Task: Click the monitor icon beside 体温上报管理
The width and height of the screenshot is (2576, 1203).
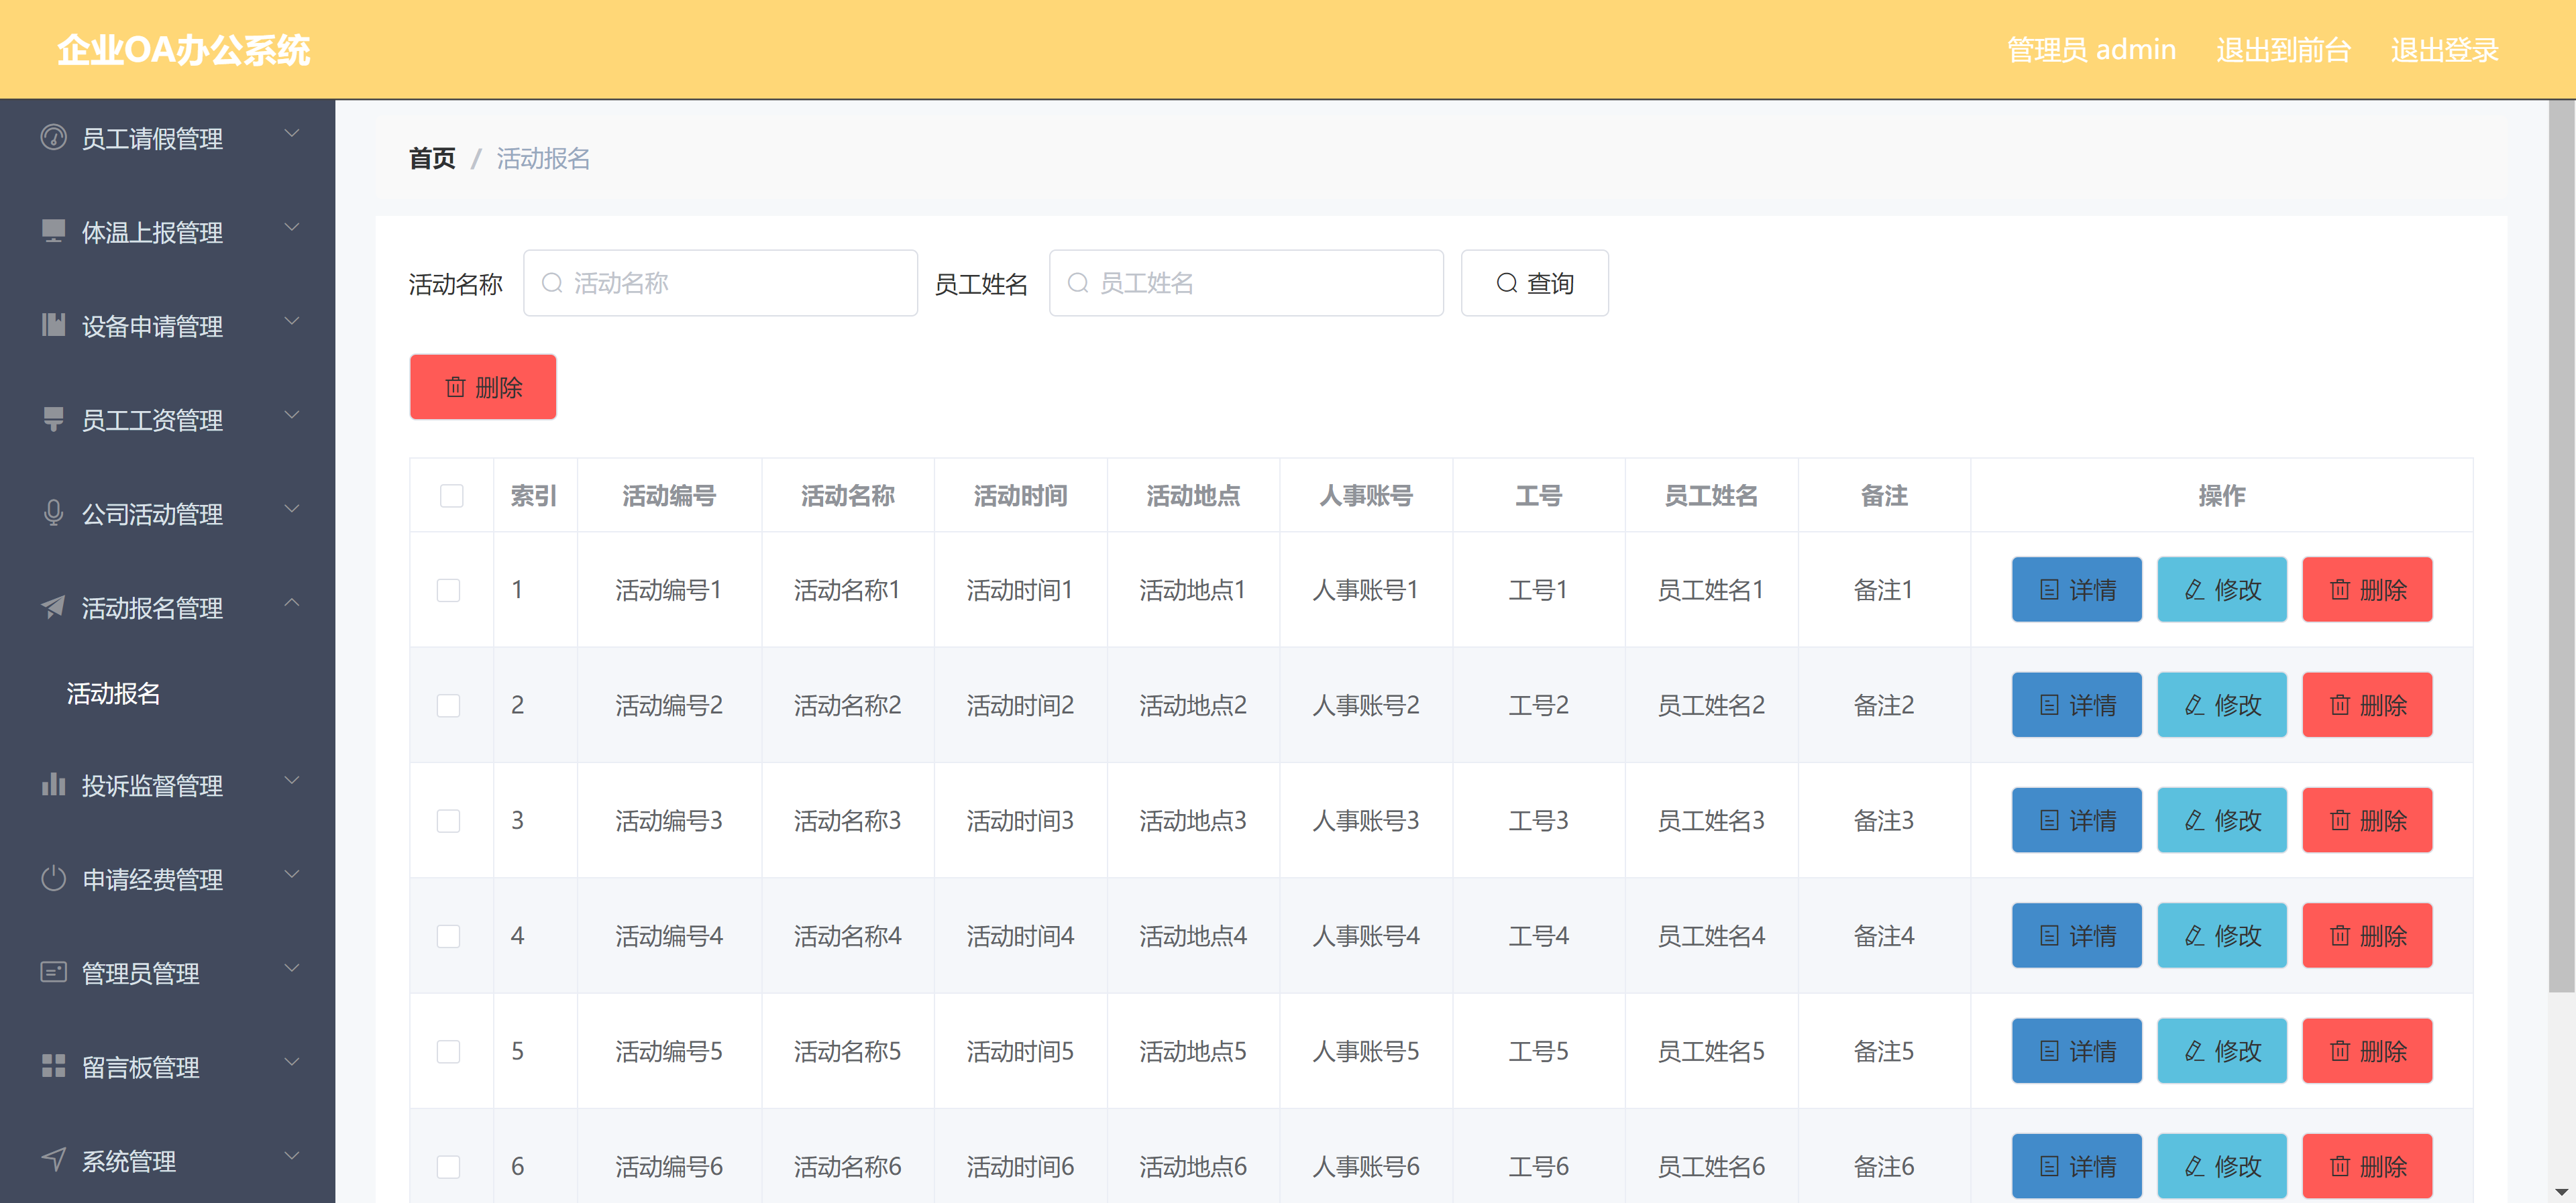Action: (53, 231)
